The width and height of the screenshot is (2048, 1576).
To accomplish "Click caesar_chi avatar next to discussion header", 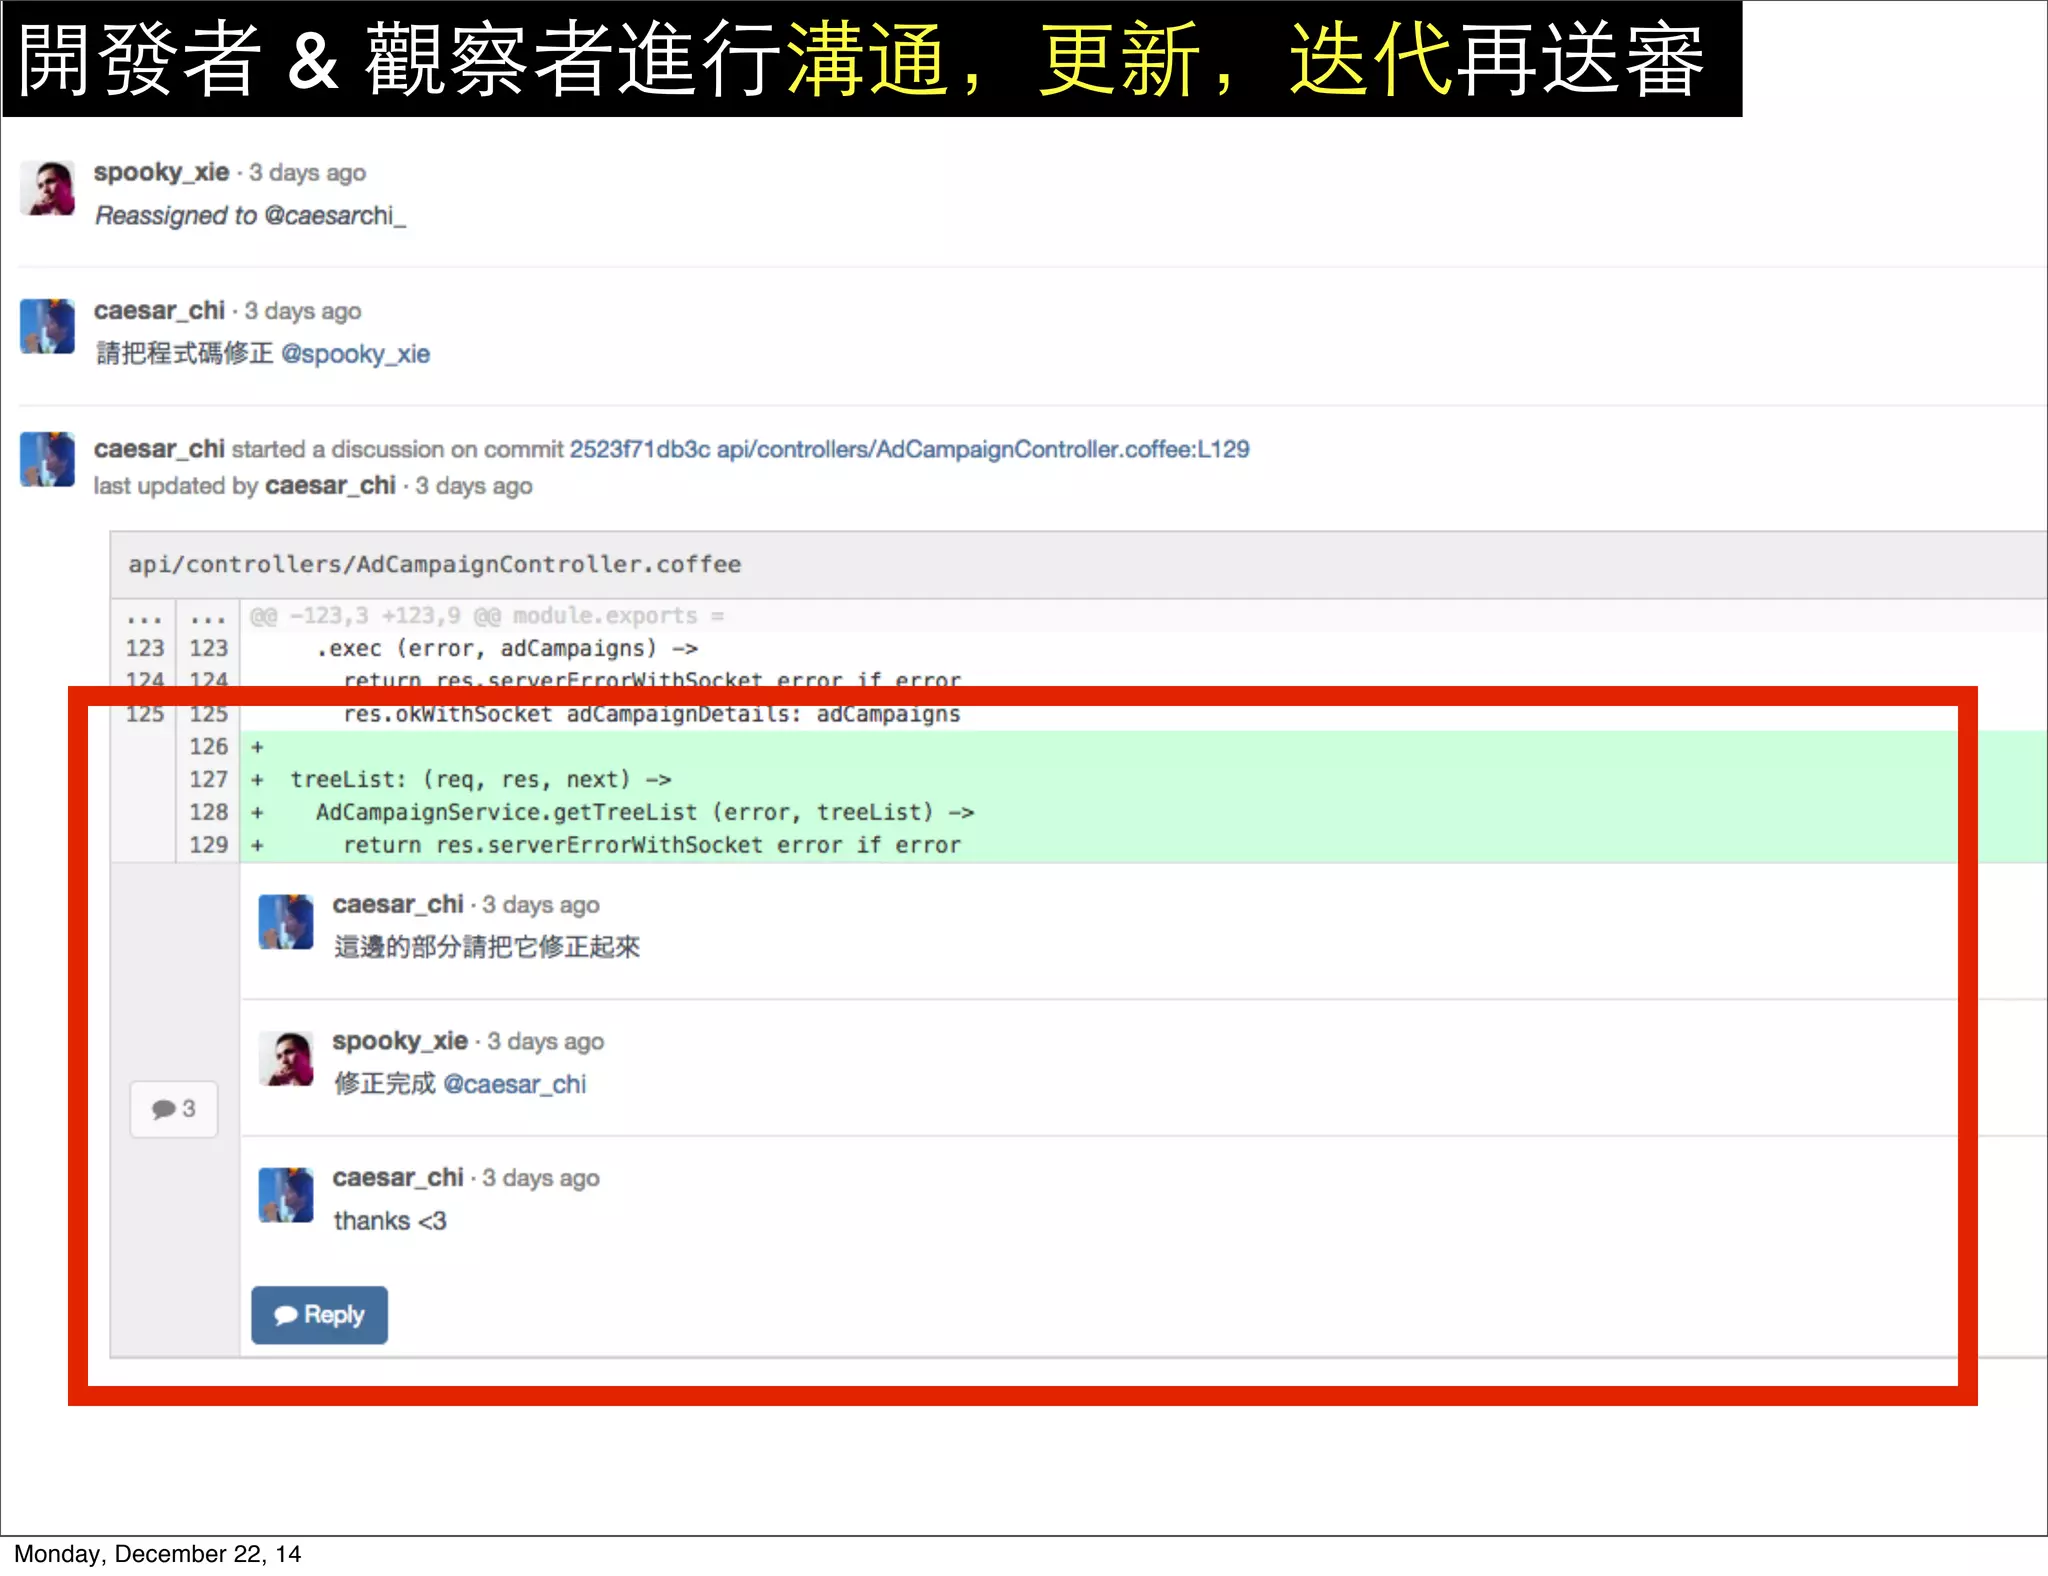I will (x=47, y=459).
